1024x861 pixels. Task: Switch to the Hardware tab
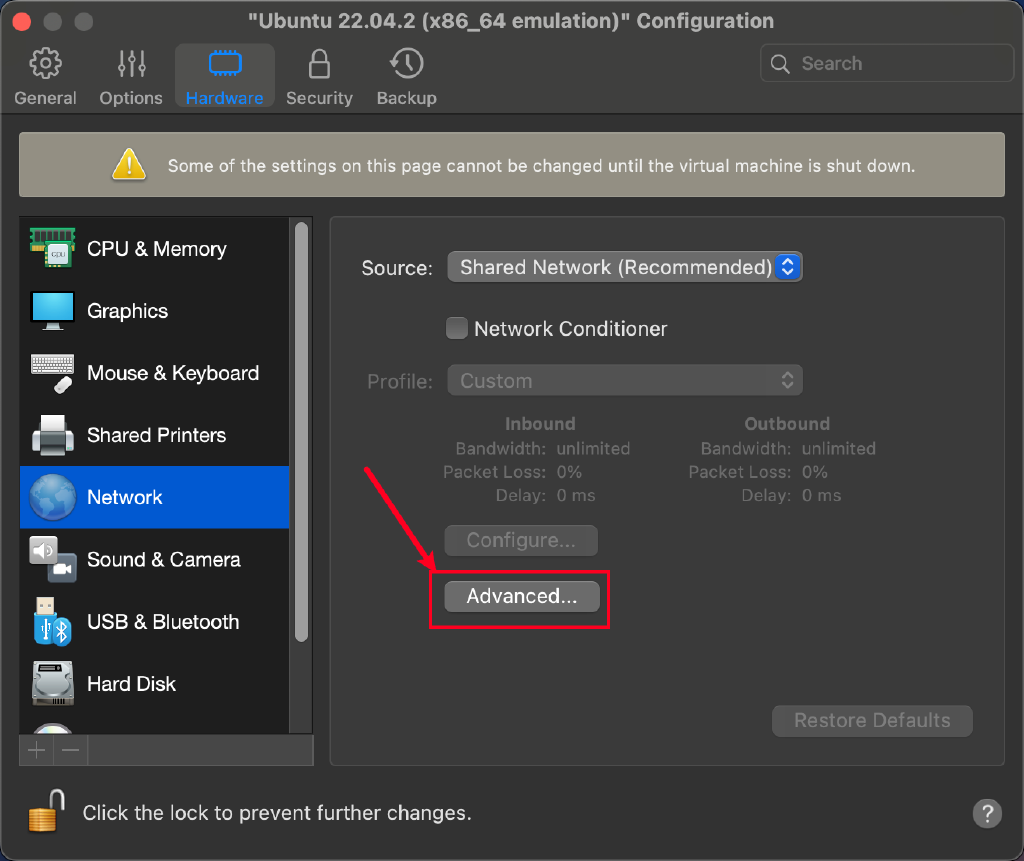click(x=224, y=76)
